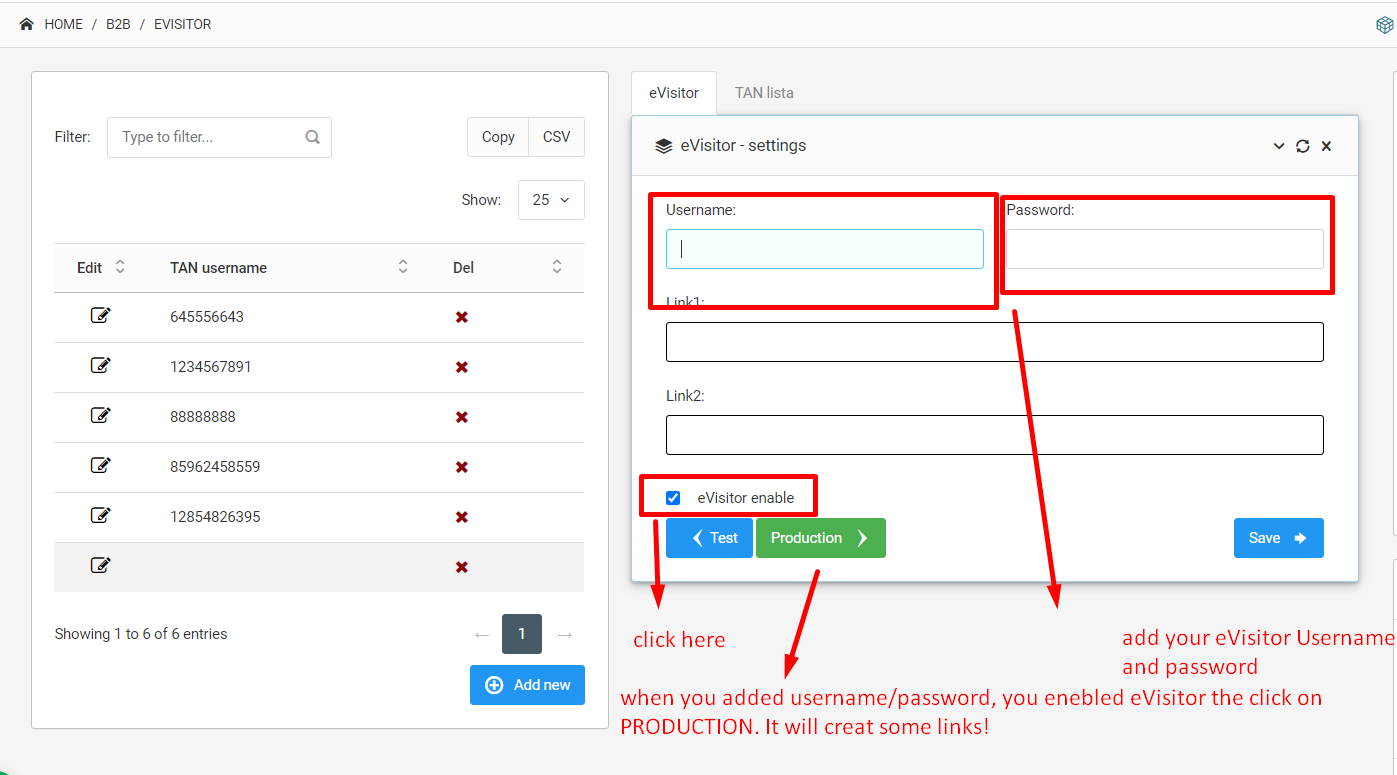
Task: Delete the row with TAN 645556643
Action: tap(462, 317)
